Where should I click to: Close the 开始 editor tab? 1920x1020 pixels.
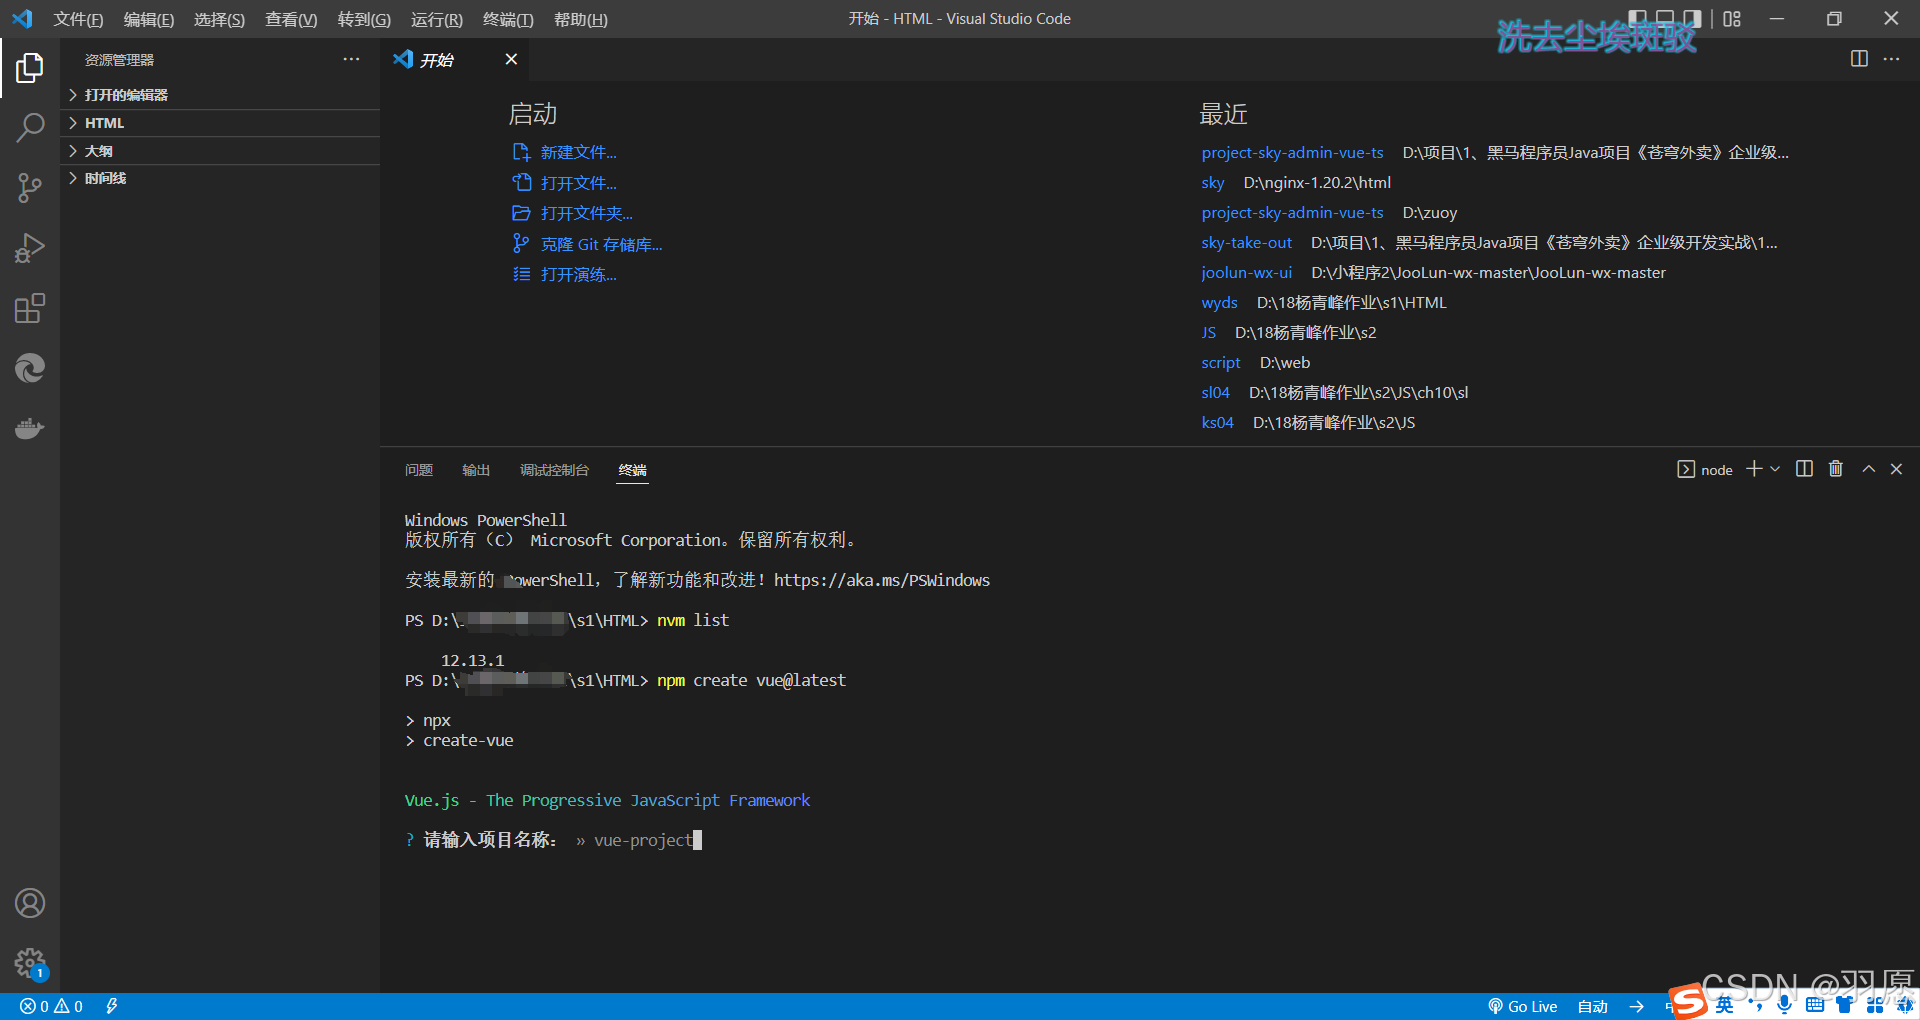pos(511,59)
